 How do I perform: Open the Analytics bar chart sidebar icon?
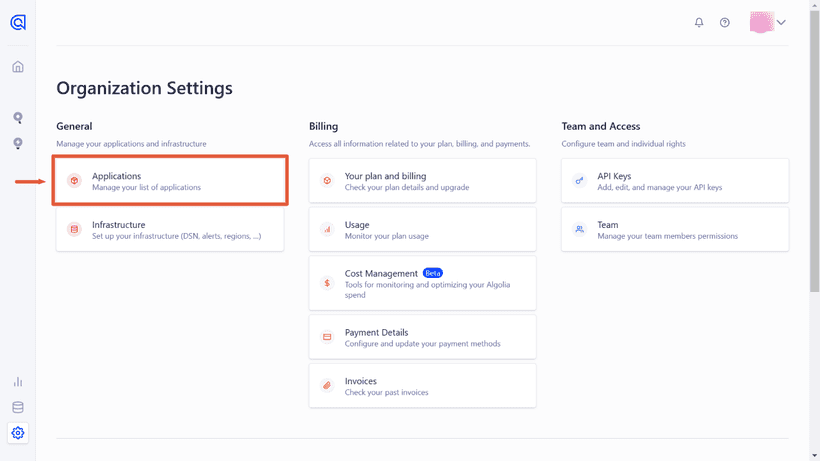[18, 382]
